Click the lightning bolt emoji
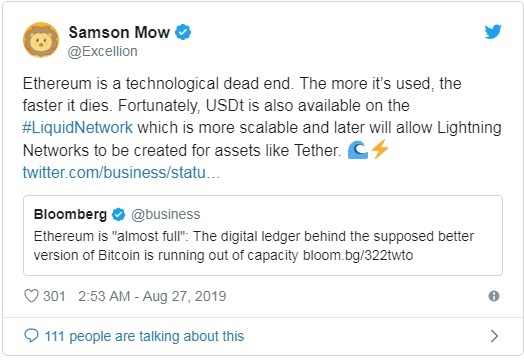This screenshot has width=524, height=360. click(x=380, y=149)
